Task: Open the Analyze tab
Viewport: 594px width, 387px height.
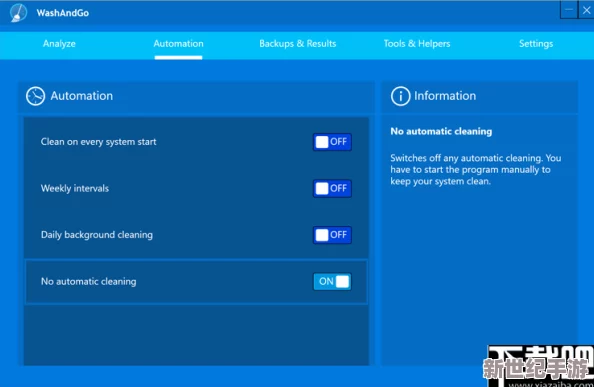Action: 59,44
